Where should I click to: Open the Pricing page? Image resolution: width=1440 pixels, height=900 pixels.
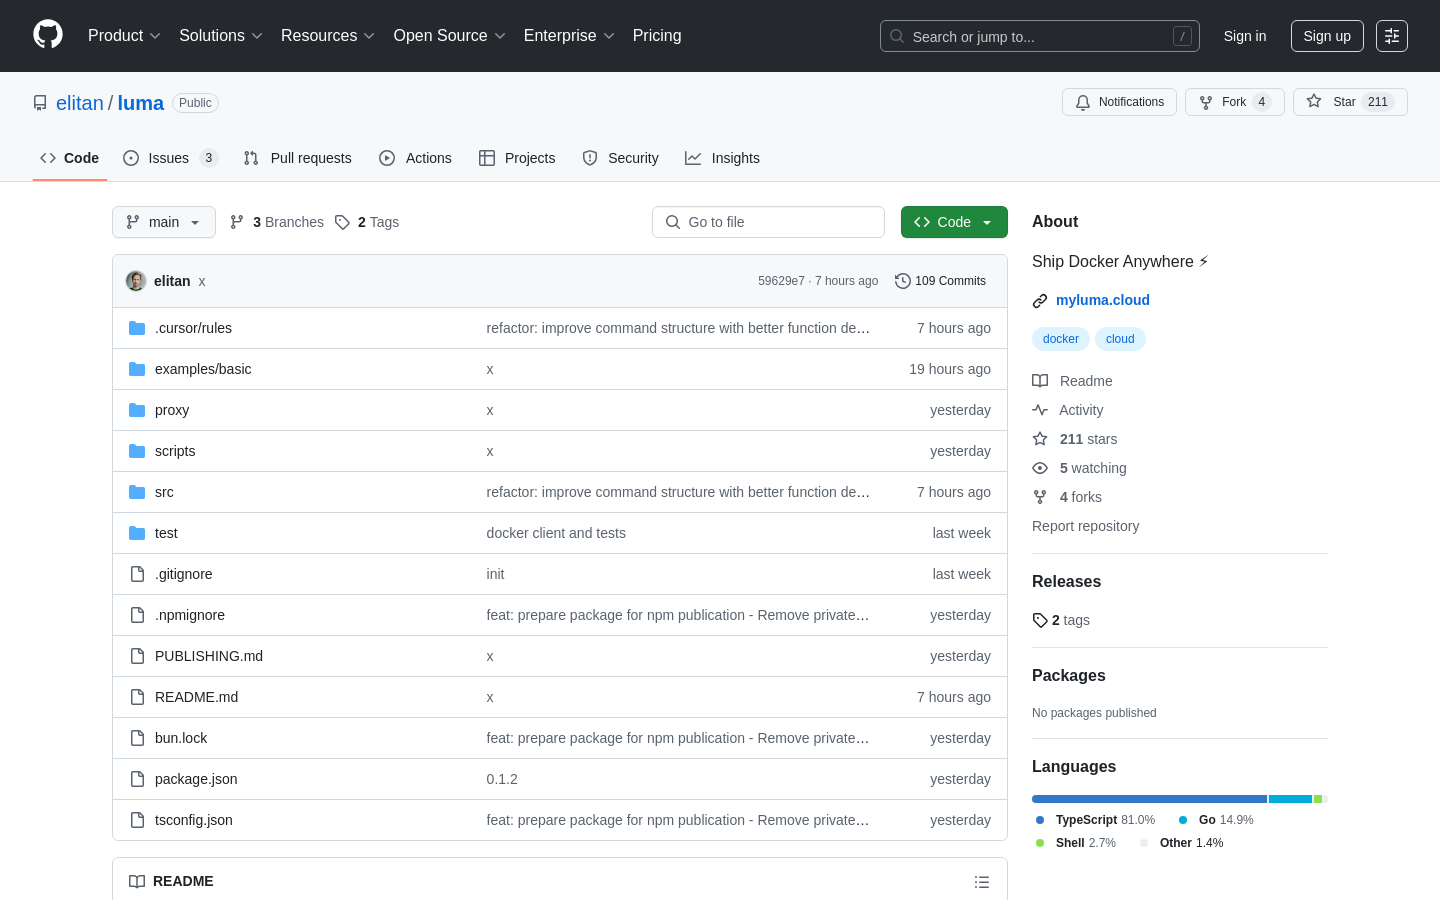point(657,36)
